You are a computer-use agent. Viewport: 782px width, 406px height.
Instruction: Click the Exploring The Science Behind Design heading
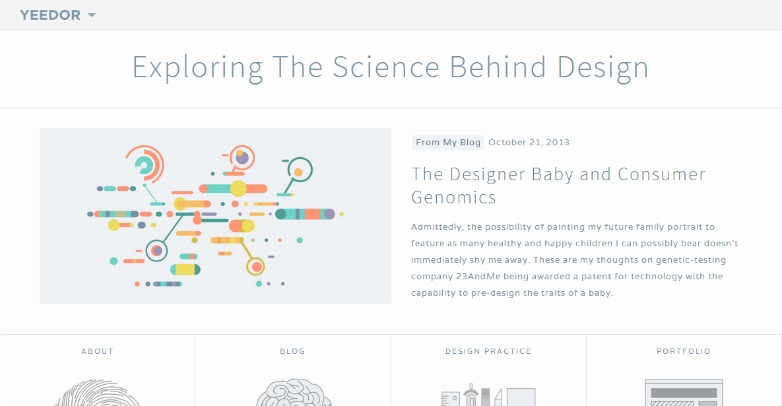(x=391, y=67)
